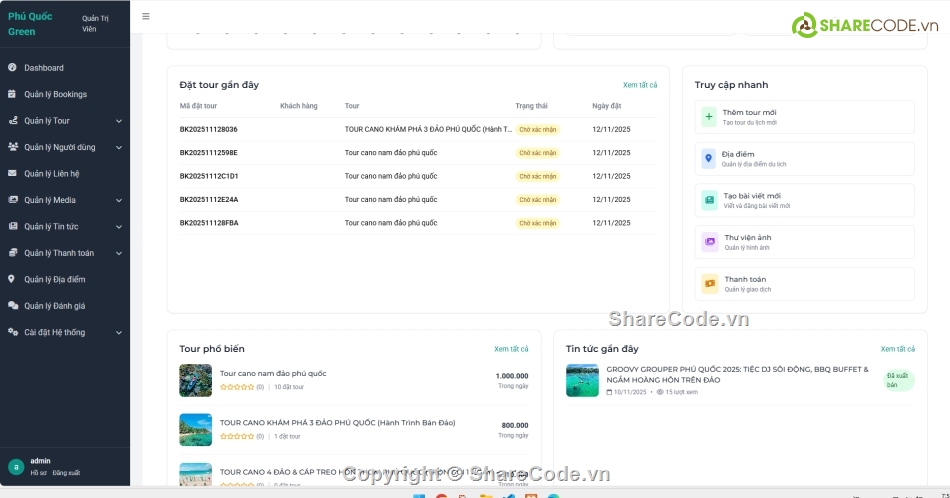Viewport: 950px width, 498px height.
Task: Click Xem tất cả in Tour phổ biến
Action: [511, 349]
